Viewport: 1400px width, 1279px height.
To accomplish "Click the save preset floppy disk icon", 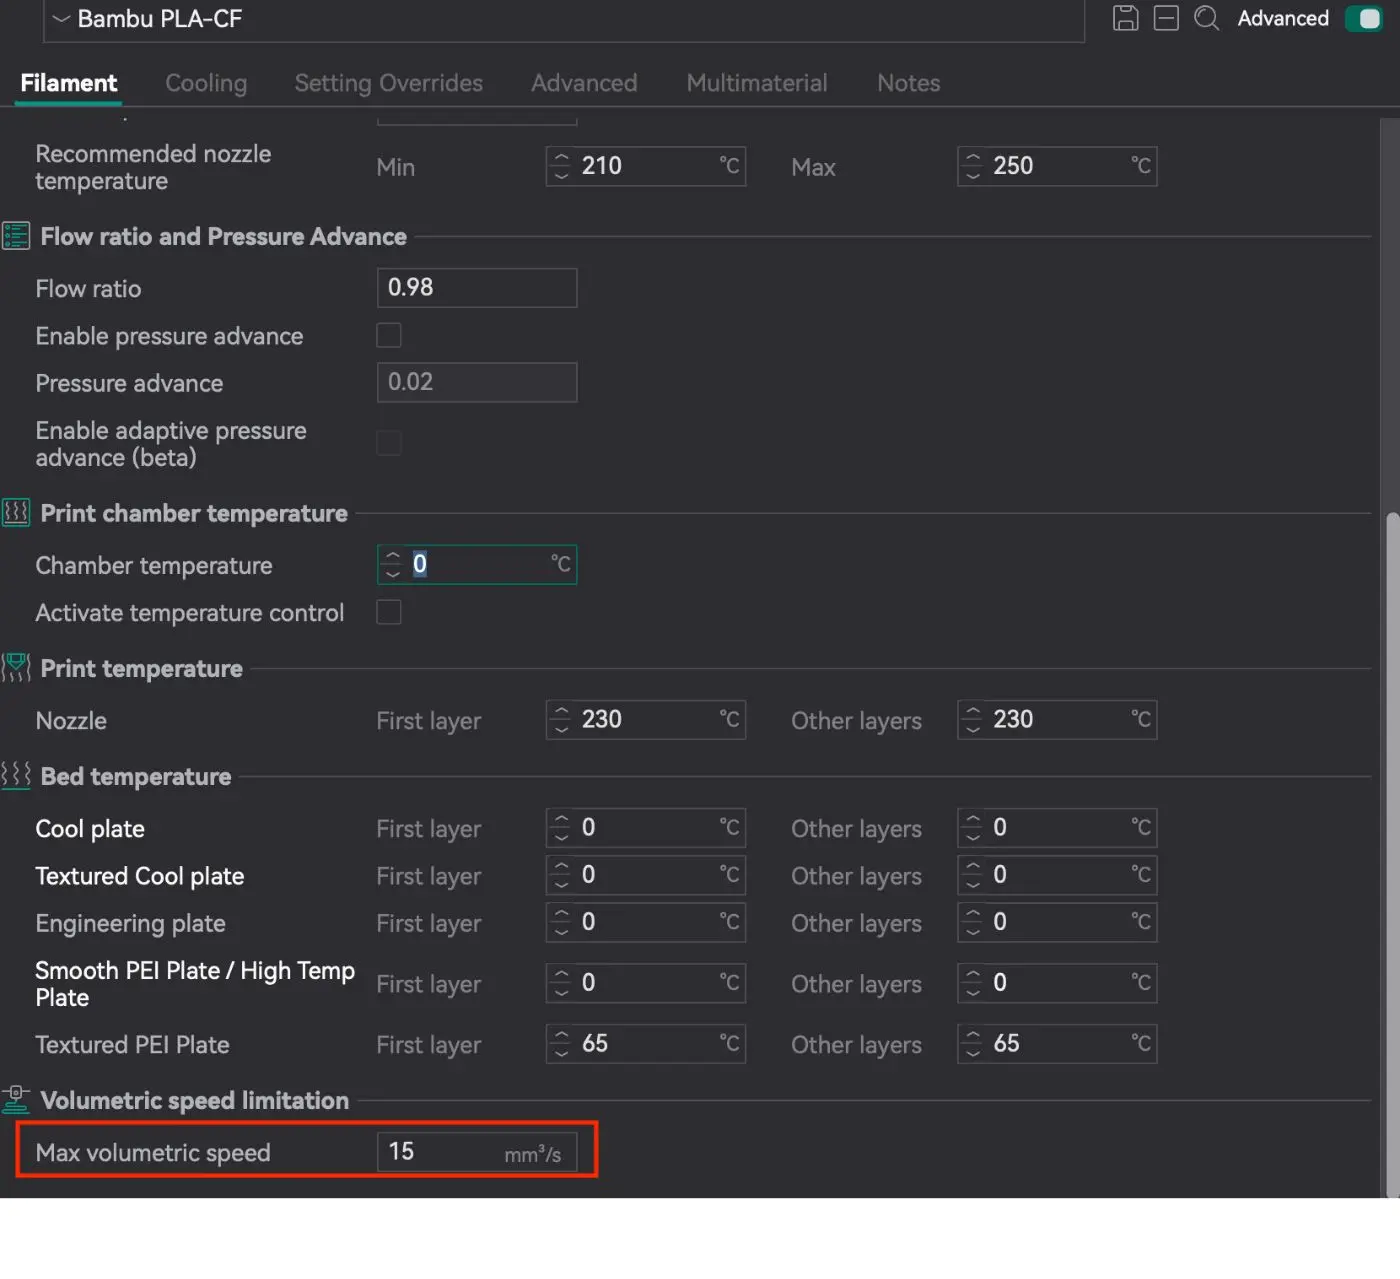I will (x=1125, y=18).
